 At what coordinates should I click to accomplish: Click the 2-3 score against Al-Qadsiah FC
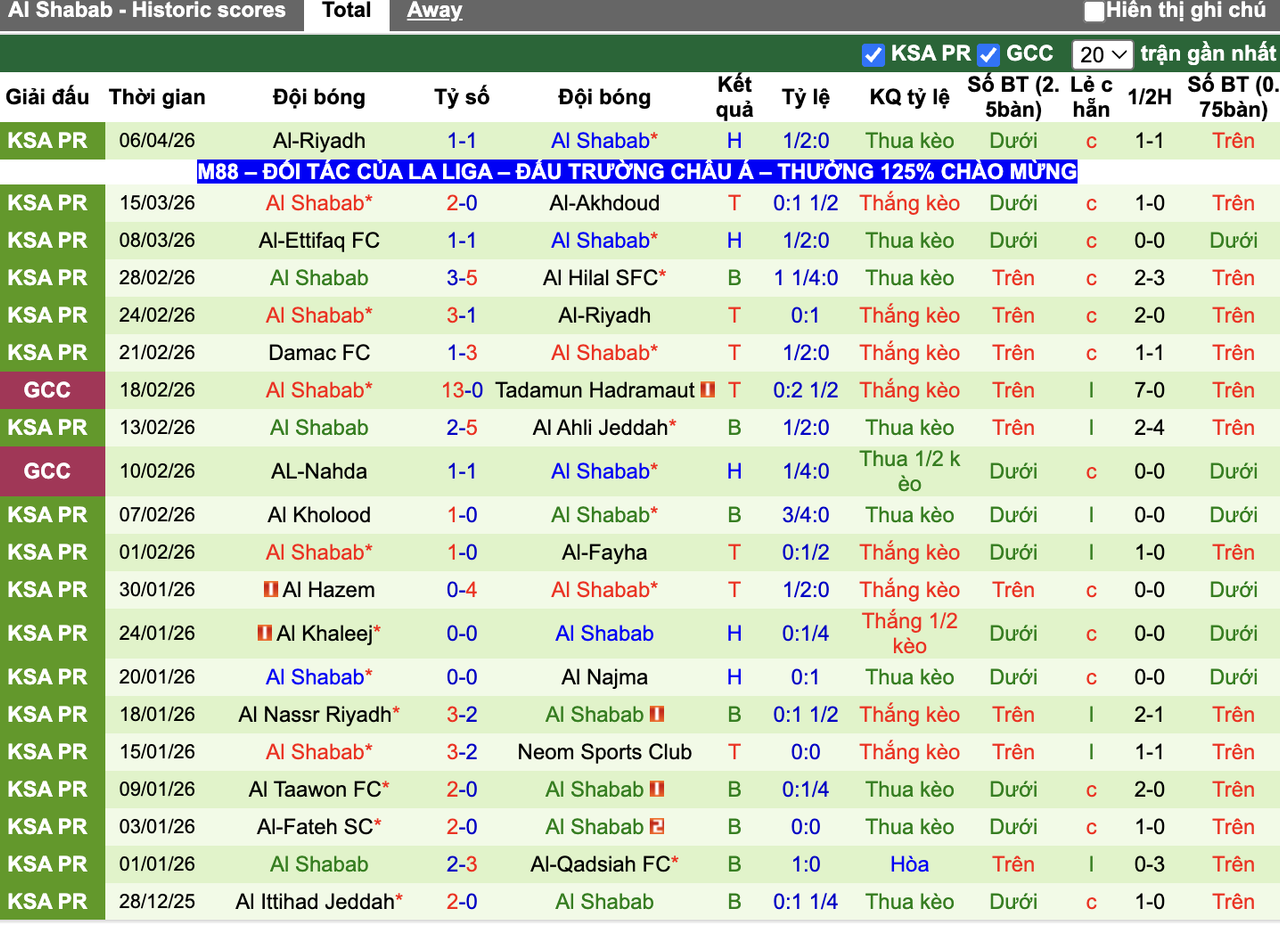click(462, 865)
